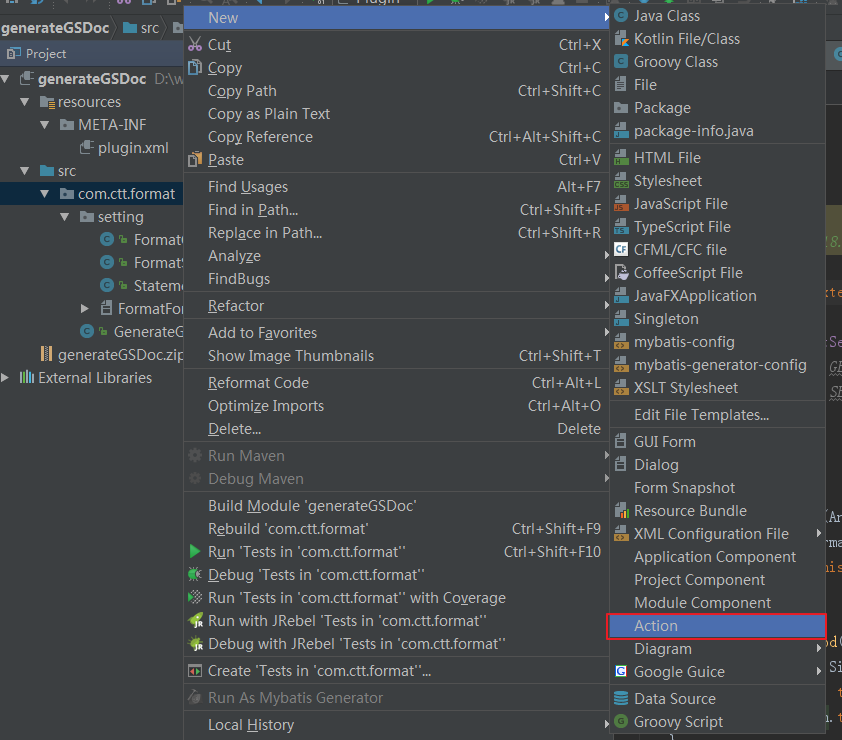Click the Google Guice icon
The width and height of the screenshot is (842, 740).
(x=621, y=671)
